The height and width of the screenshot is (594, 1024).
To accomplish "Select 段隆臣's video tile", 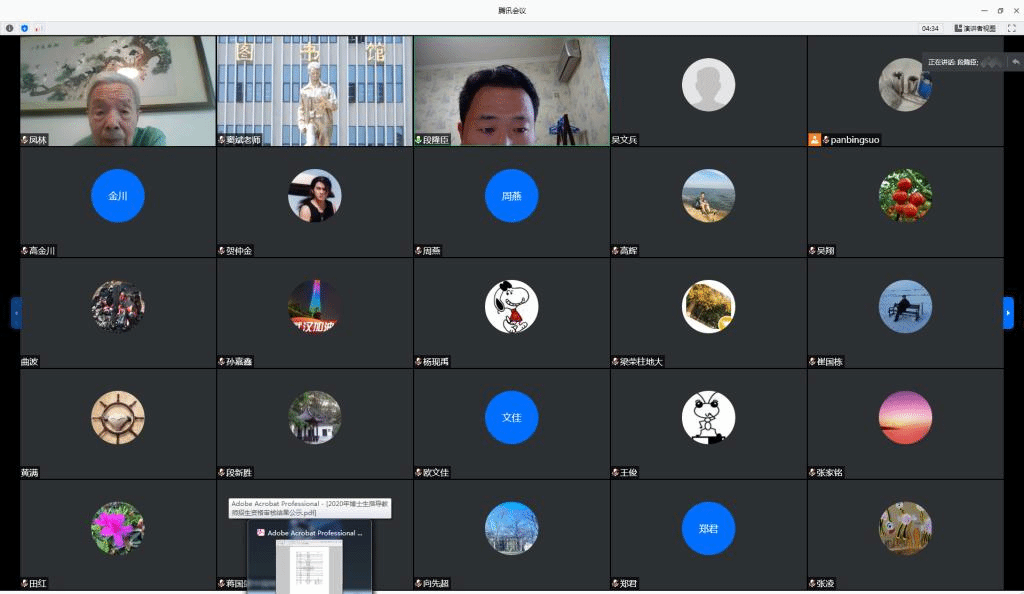I will (511, 91).
